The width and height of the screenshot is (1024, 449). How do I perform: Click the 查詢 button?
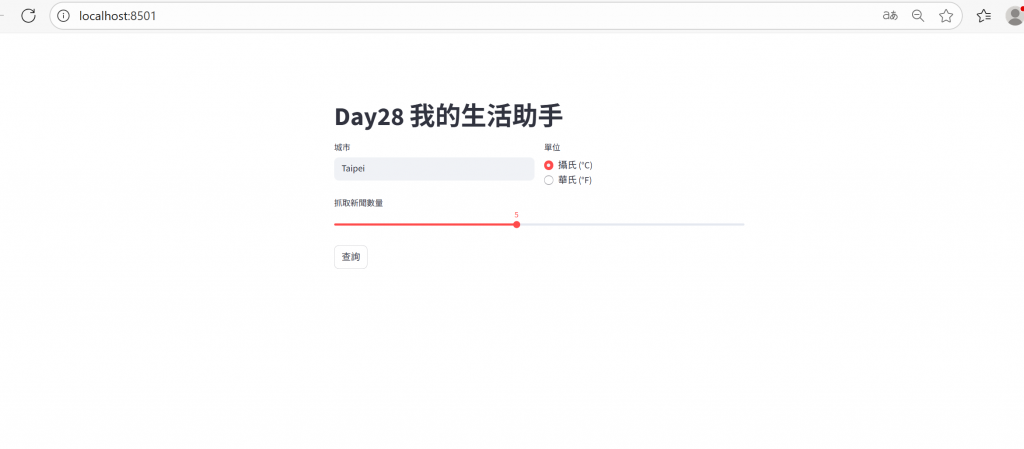351,257
